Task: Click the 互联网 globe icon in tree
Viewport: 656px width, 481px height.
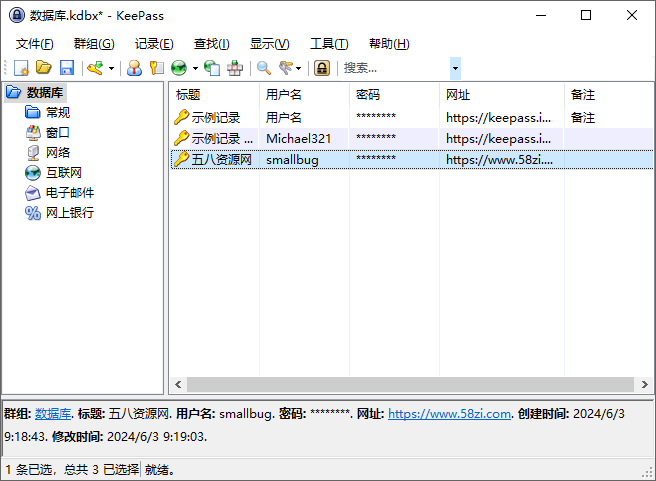Action: (33, 173)
